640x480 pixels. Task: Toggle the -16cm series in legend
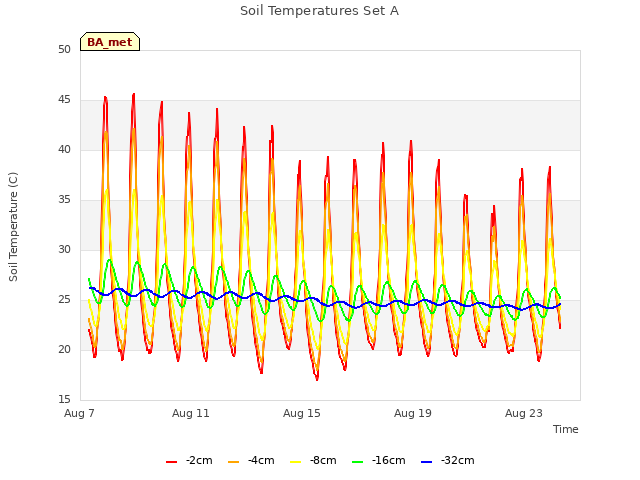[x=379, y=461]
